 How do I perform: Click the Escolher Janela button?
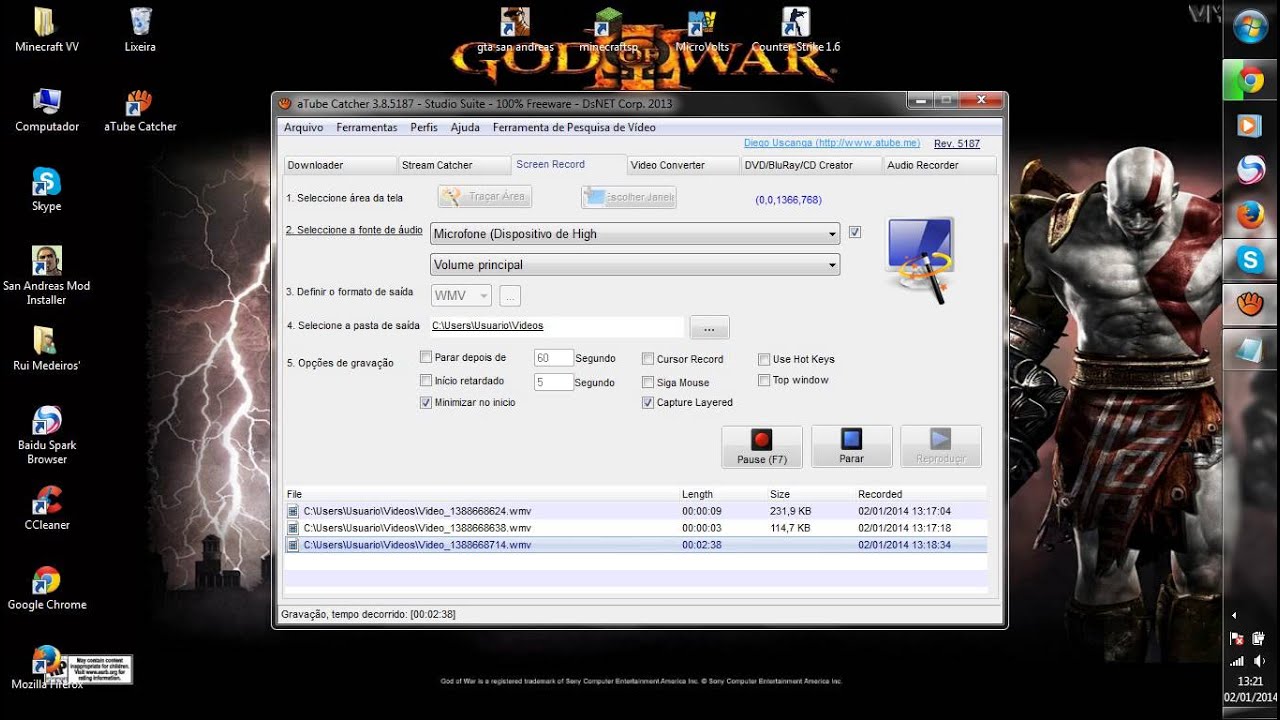[x=629, y=197]
